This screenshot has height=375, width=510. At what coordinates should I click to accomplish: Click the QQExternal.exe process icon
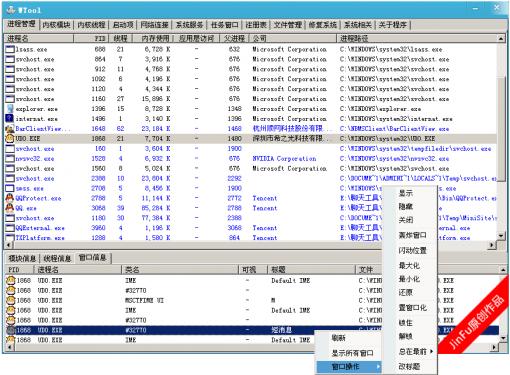pos(10,228)
